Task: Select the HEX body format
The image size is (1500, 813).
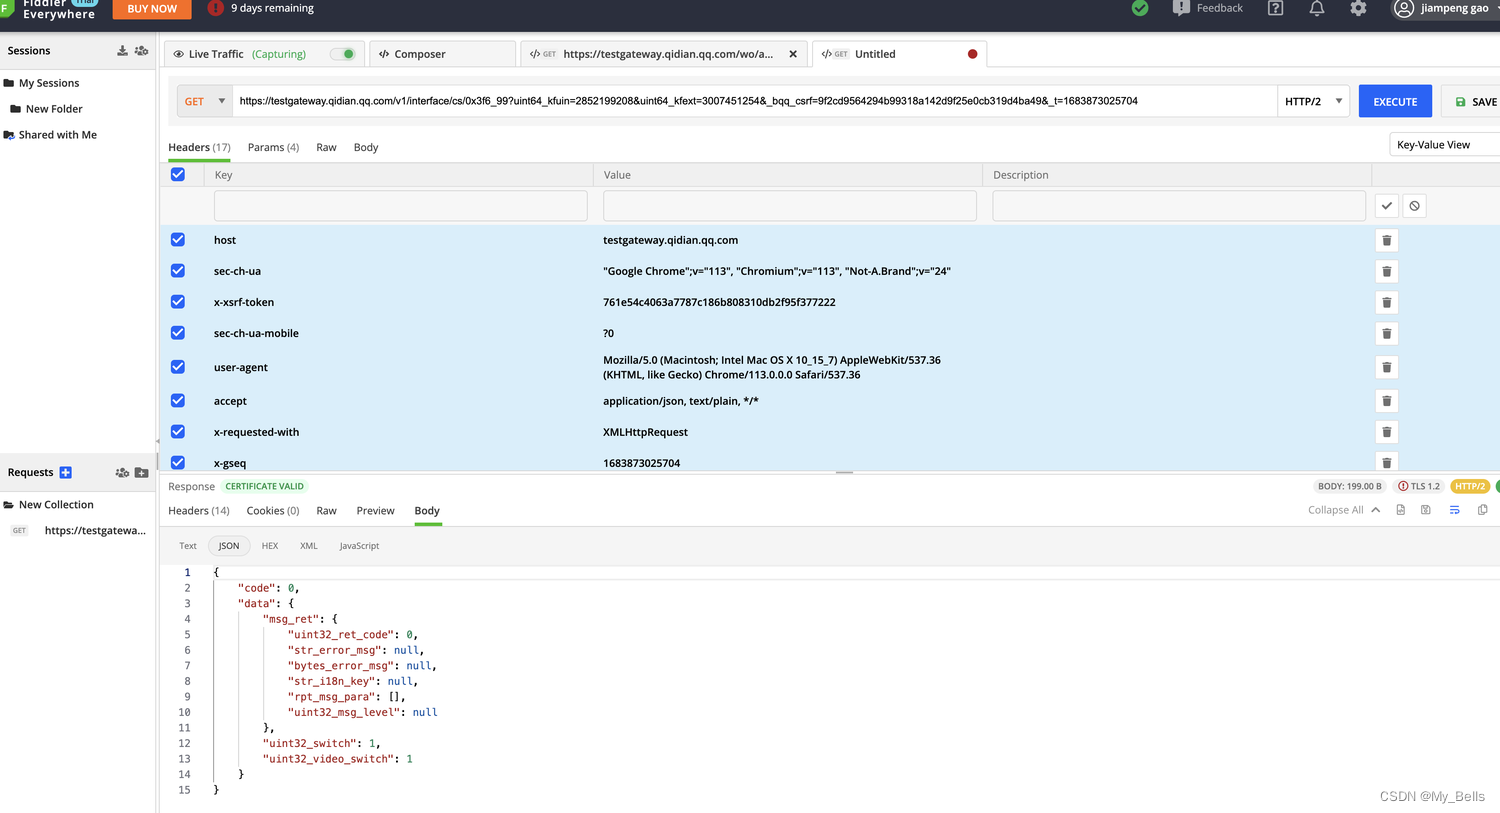Action: pyautogui.click(x=270, y=546)
